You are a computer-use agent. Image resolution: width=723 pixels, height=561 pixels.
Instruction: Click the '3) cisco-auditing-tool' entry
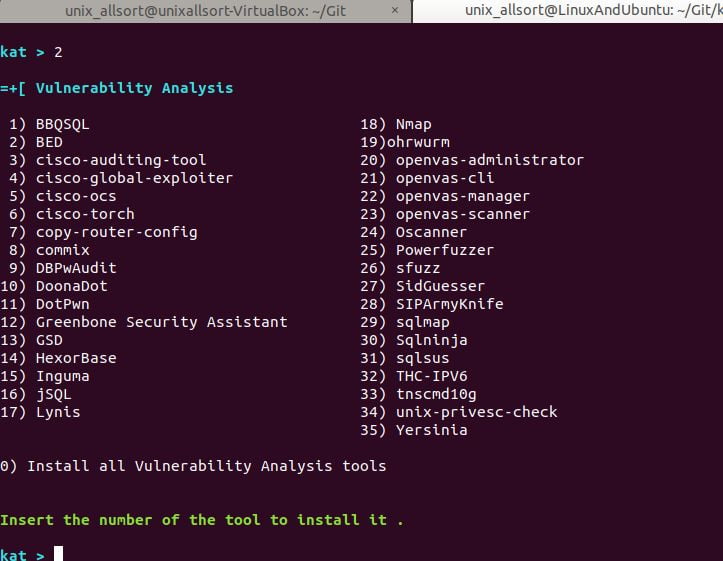107,160
